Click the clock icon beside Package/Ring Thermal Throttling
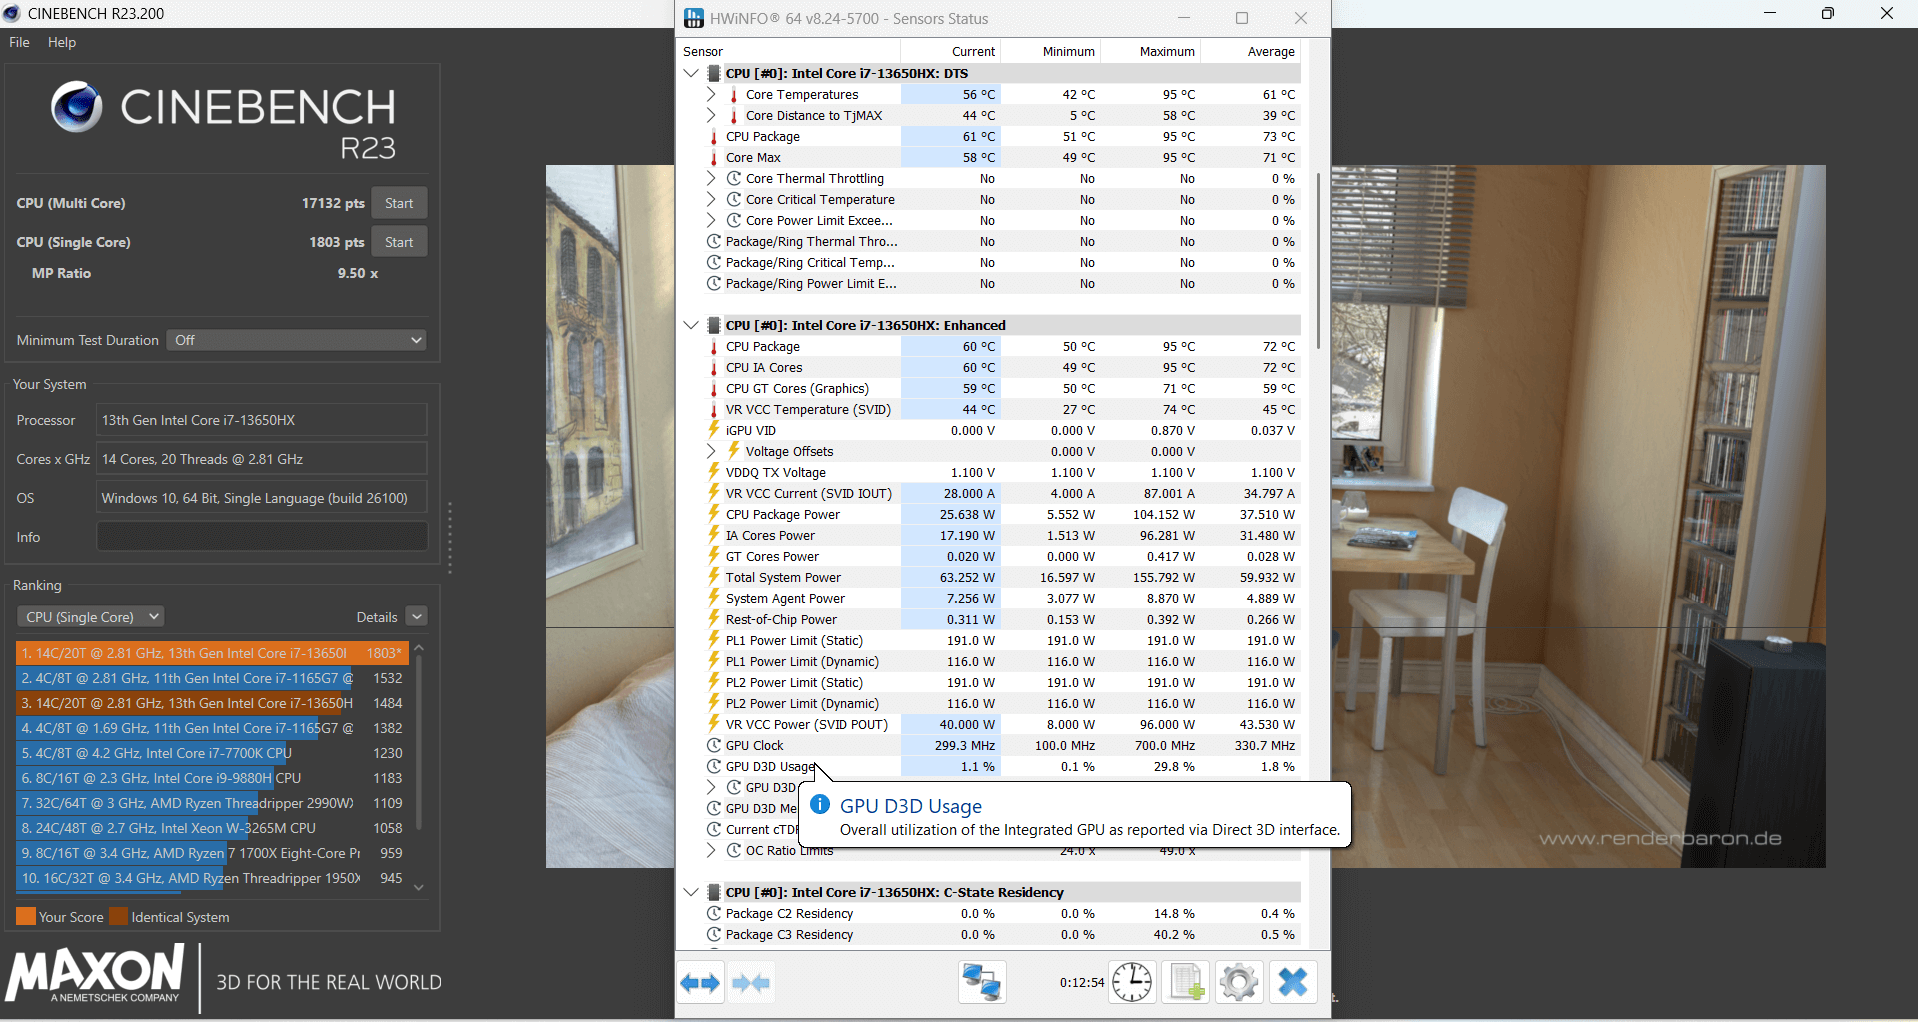Image resolution: width=1918 pixels, height=1022 pixels. pos(714,241)
